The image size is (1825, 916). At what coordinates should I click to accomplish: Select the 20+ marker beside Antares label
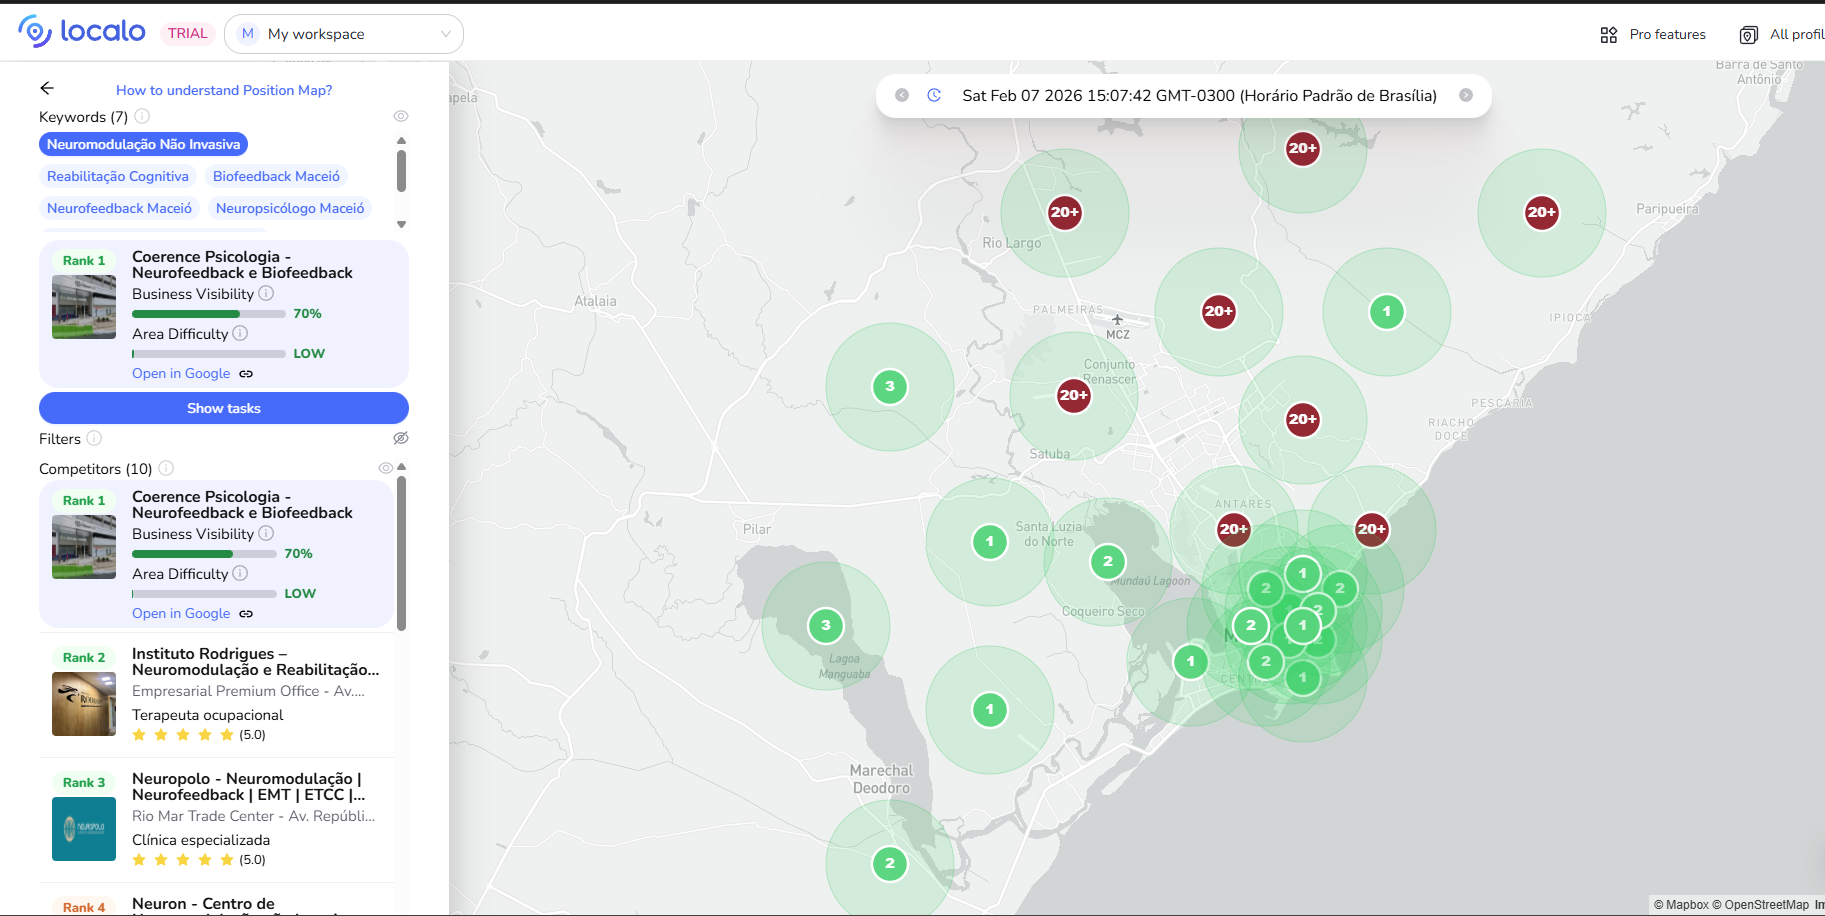(1233, 529)
